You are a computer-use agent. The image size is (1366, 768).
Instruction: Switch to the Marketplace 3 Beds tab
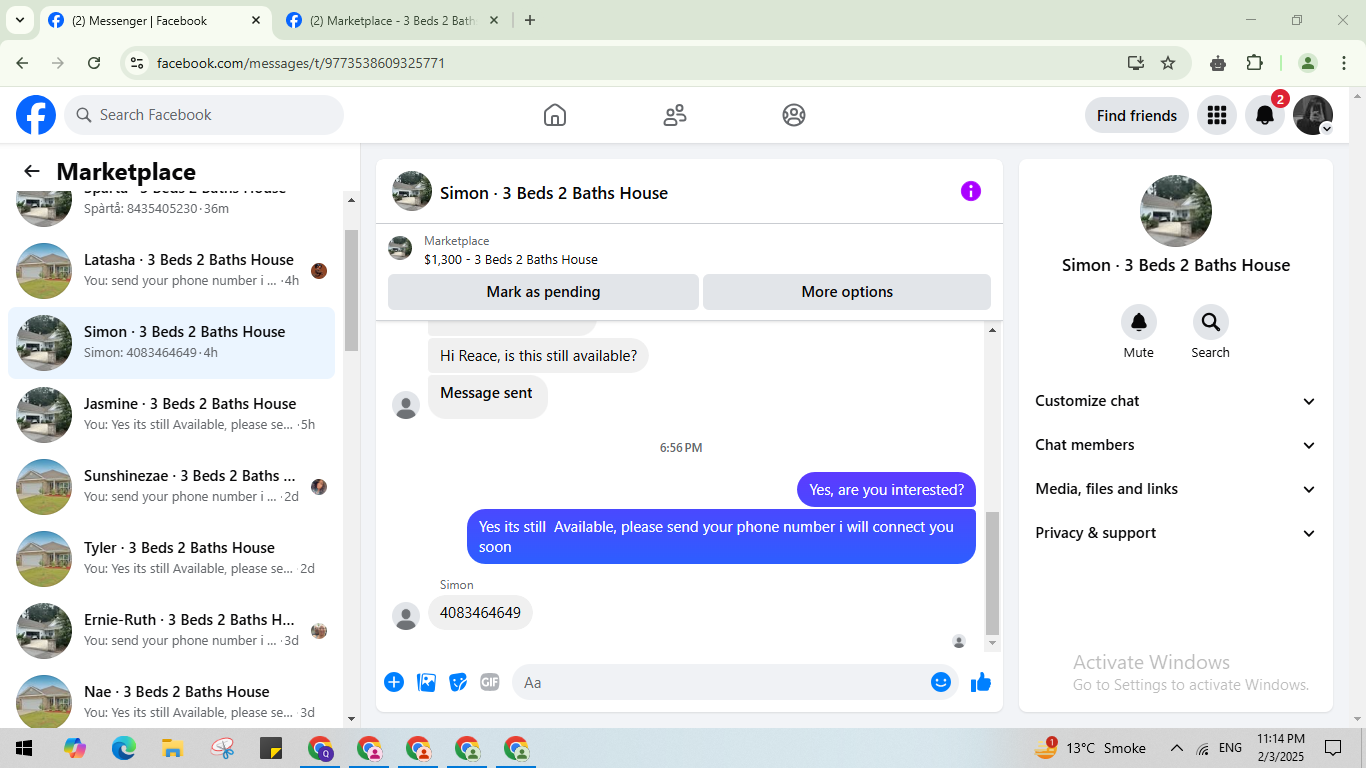click(x=393, y=20)
